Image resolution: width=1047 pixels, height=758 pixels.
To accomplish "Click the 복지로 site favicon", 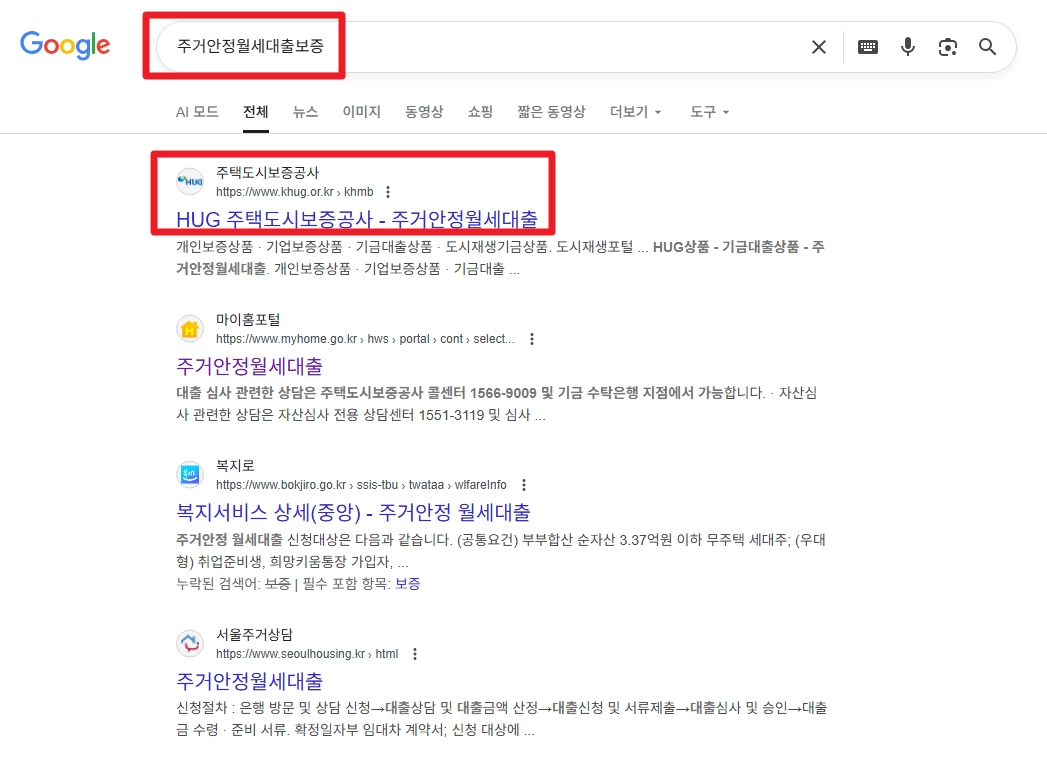I will [190, 473].
